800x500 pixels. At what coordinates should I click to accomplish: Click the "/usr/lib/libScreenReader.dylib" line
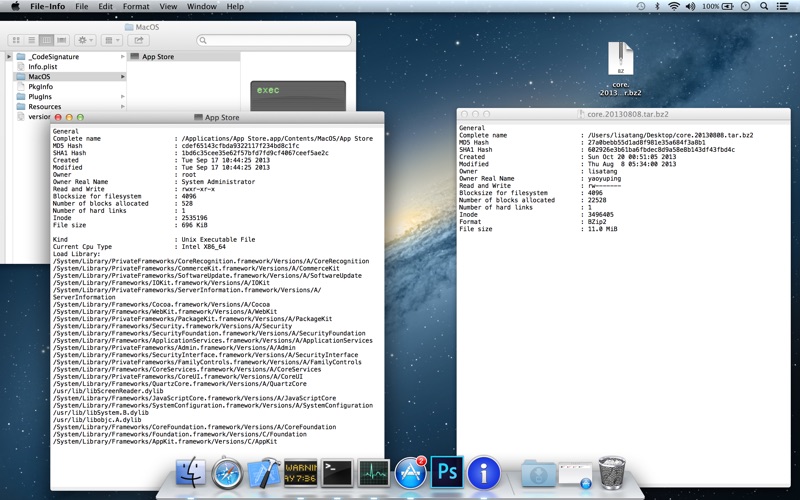pyautogui.click(x=108, y=391)
